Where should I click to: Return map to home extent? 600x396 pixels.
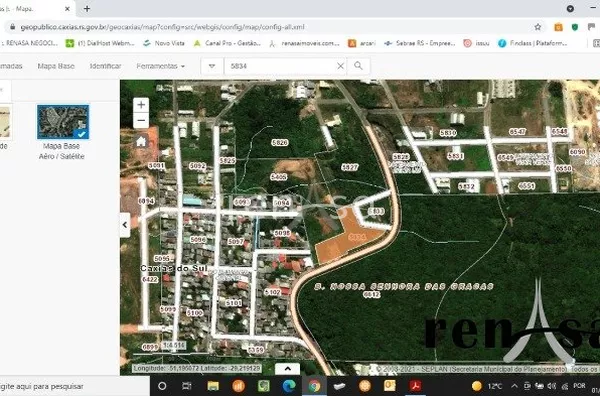click(x=141, y=142)
